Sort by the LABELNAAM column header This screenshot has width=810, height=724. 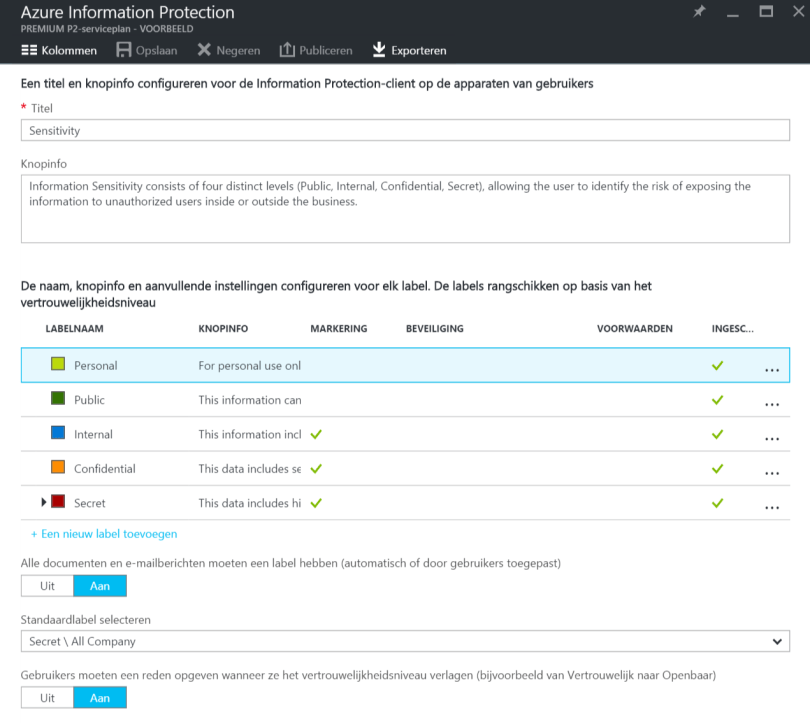[x=75, y=328]
